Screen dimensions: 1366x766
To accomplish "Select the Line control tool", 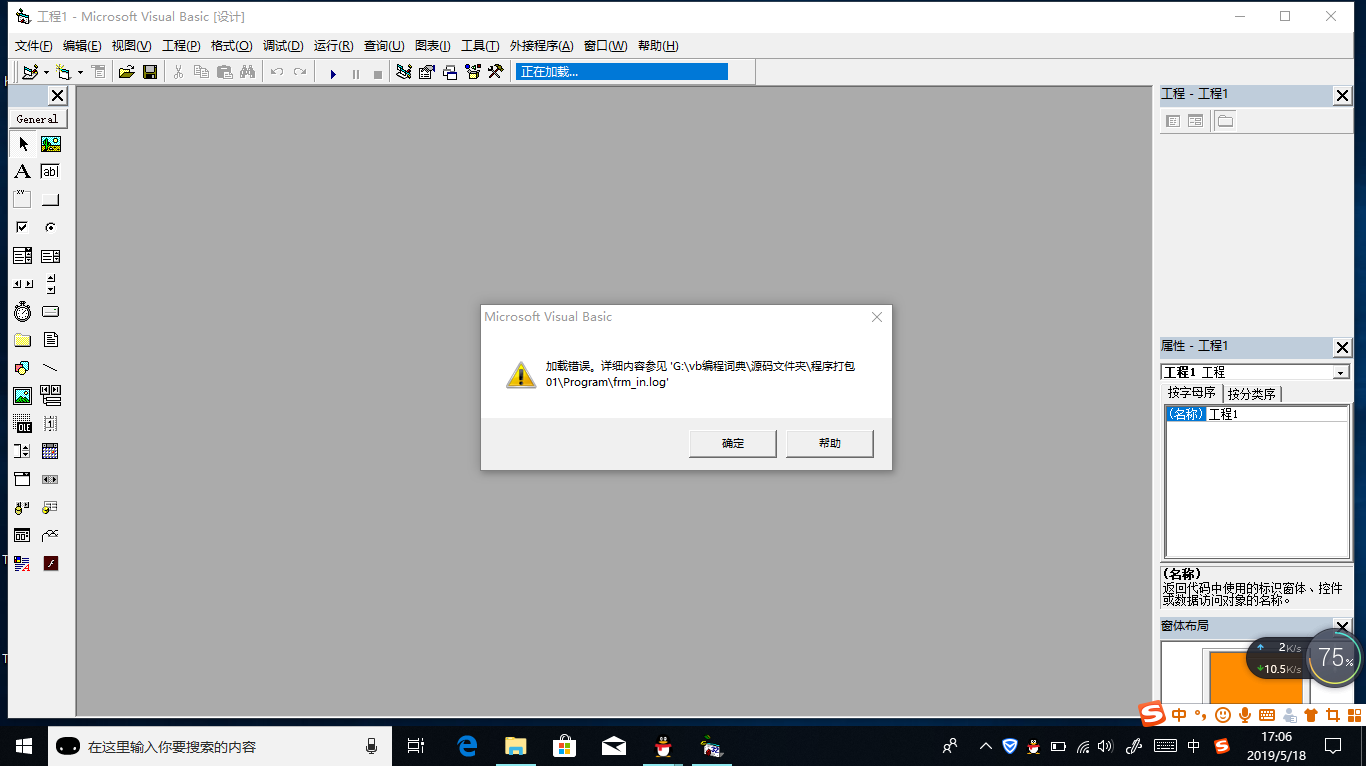I will pos(51,368).
